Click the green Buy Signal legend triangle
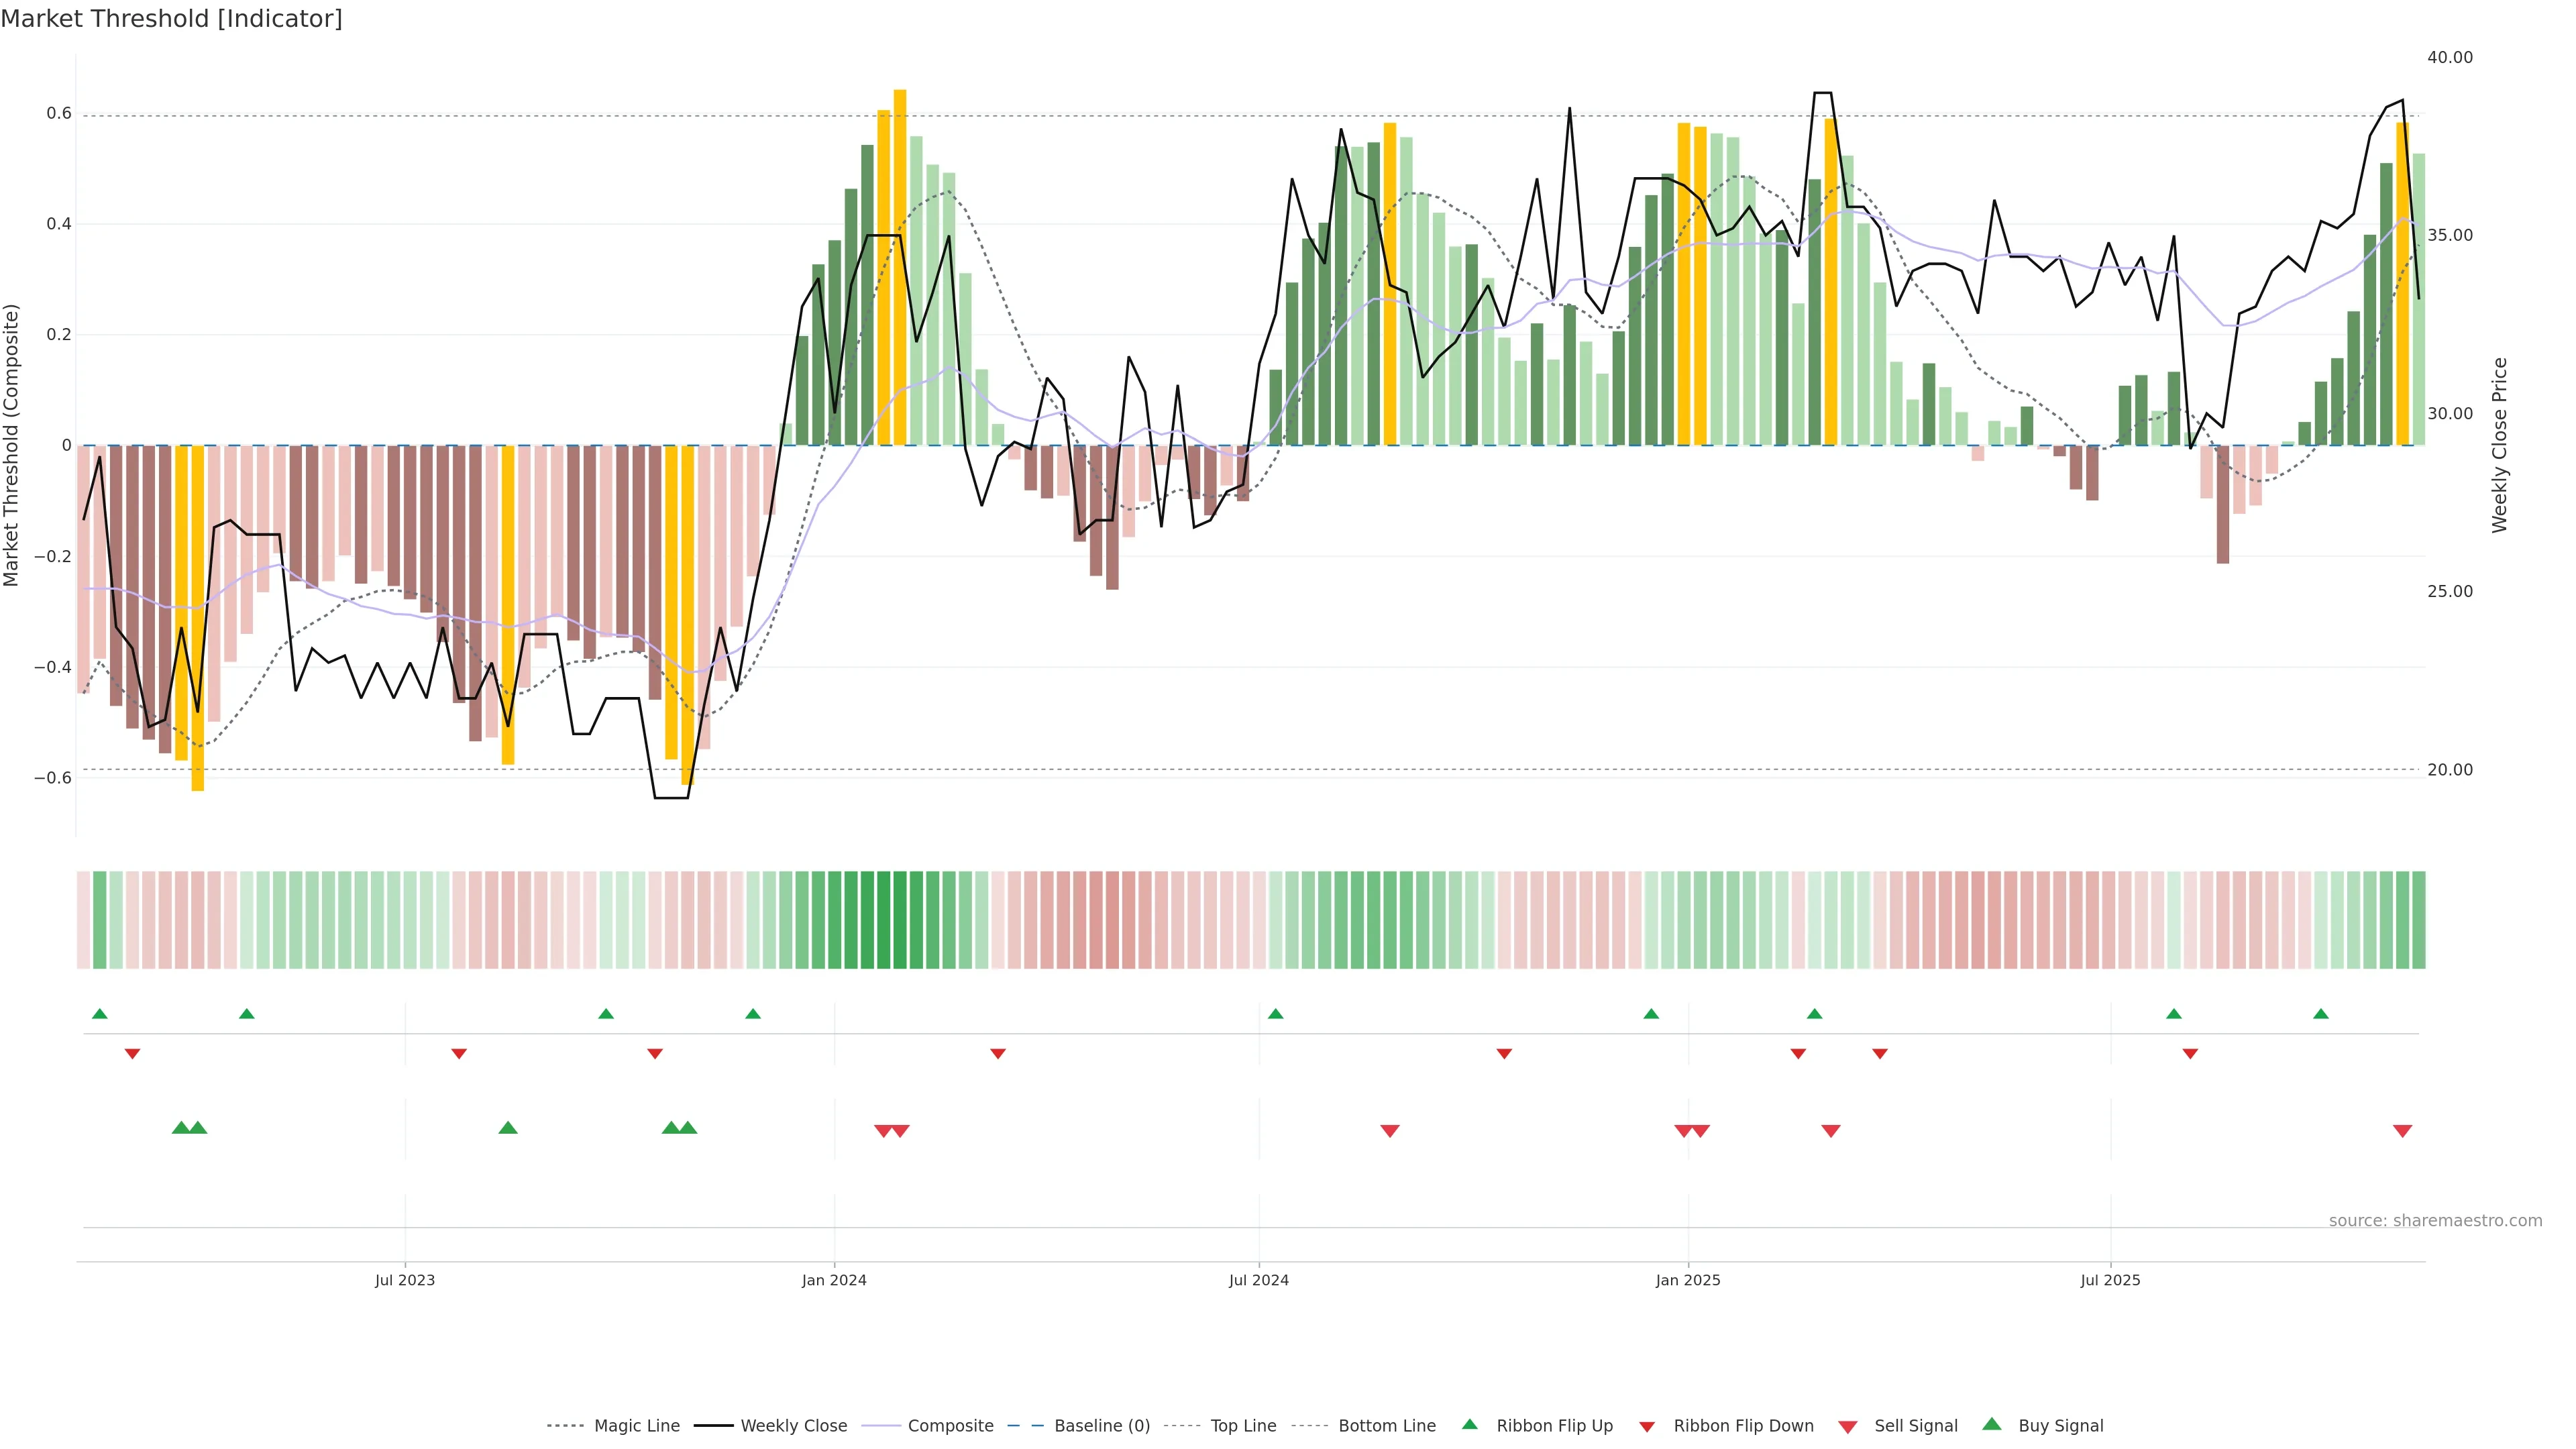The image size is (2576, 1449). point(1991,1424)
